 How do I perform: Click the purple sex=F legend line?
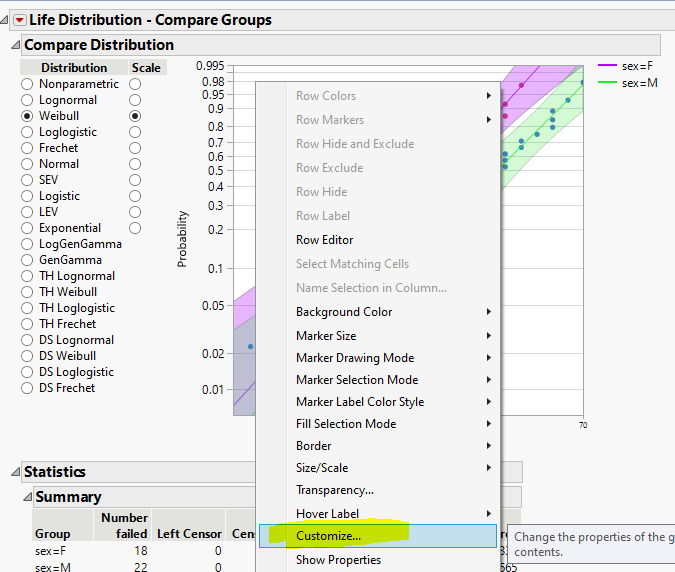[x=608, y=66]
